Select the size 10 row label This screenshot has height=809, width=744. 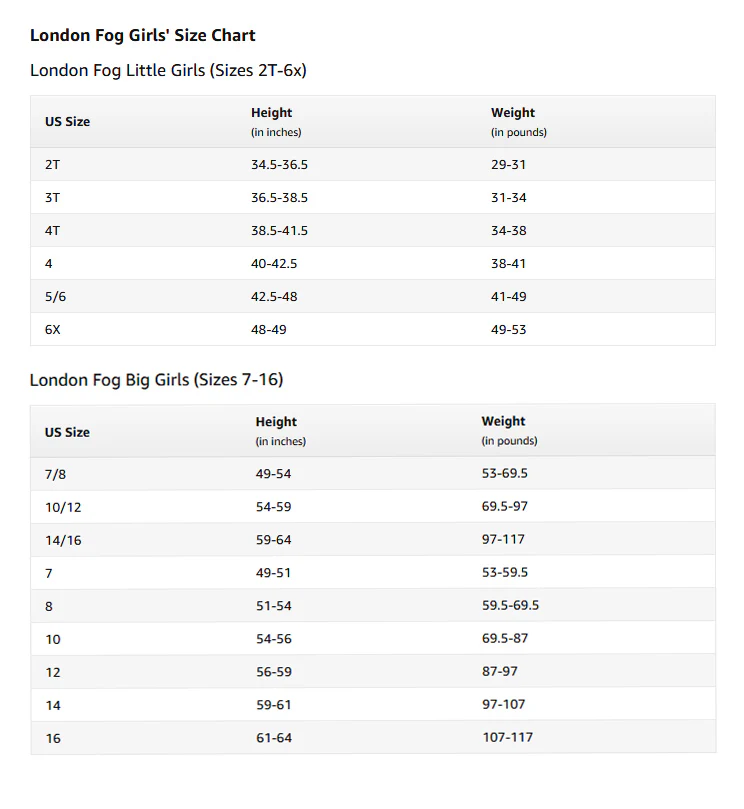tap(53, 639)
